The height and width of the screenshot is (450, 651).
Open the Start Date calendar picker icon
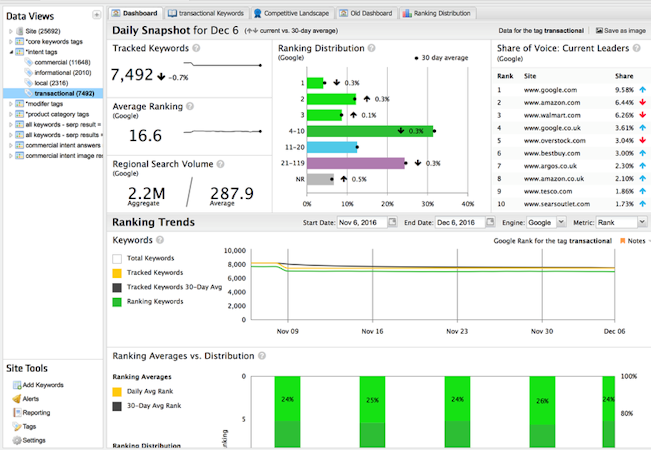(x=392, y=222)
